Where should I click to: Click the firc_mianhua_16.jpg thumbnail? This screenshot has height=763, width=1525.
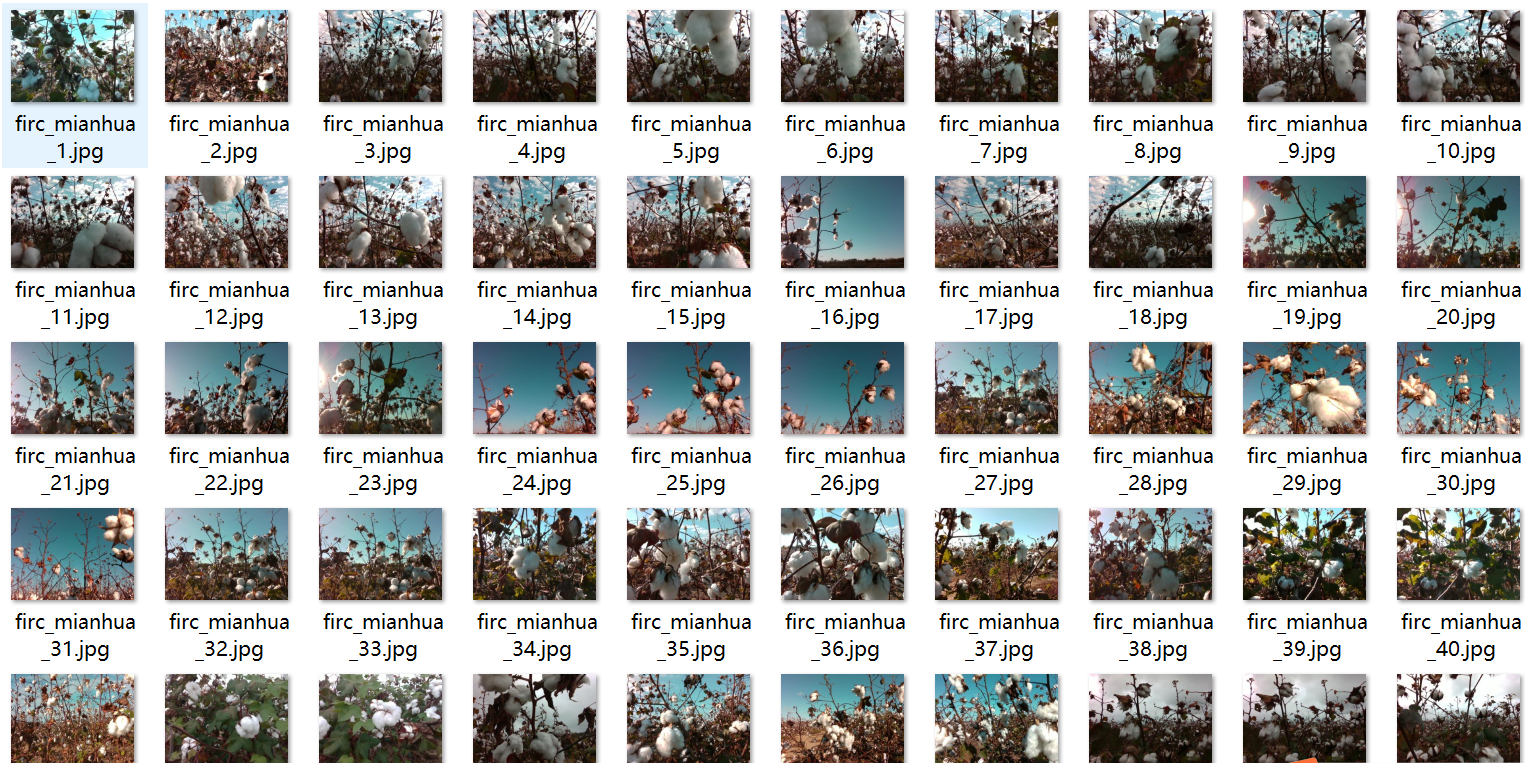(x=843, y=222)
